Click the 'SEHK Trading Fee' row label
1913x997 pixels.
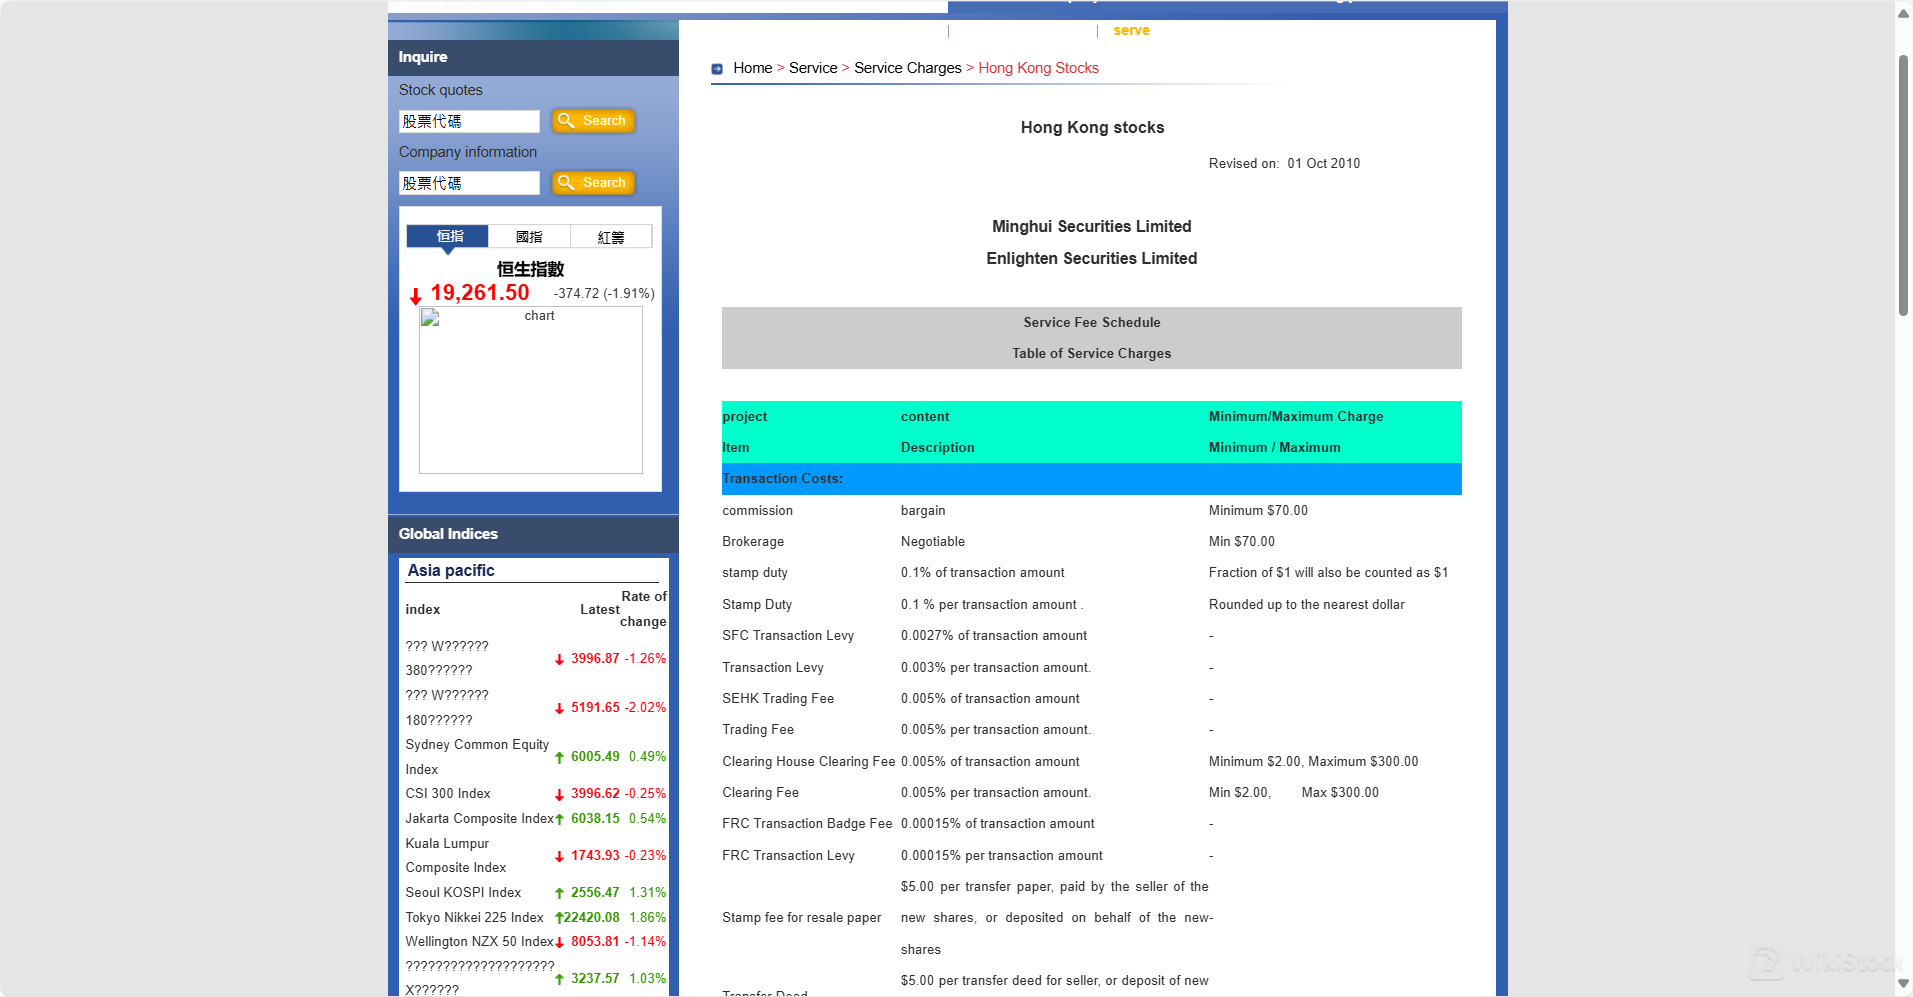coord(778,699)
